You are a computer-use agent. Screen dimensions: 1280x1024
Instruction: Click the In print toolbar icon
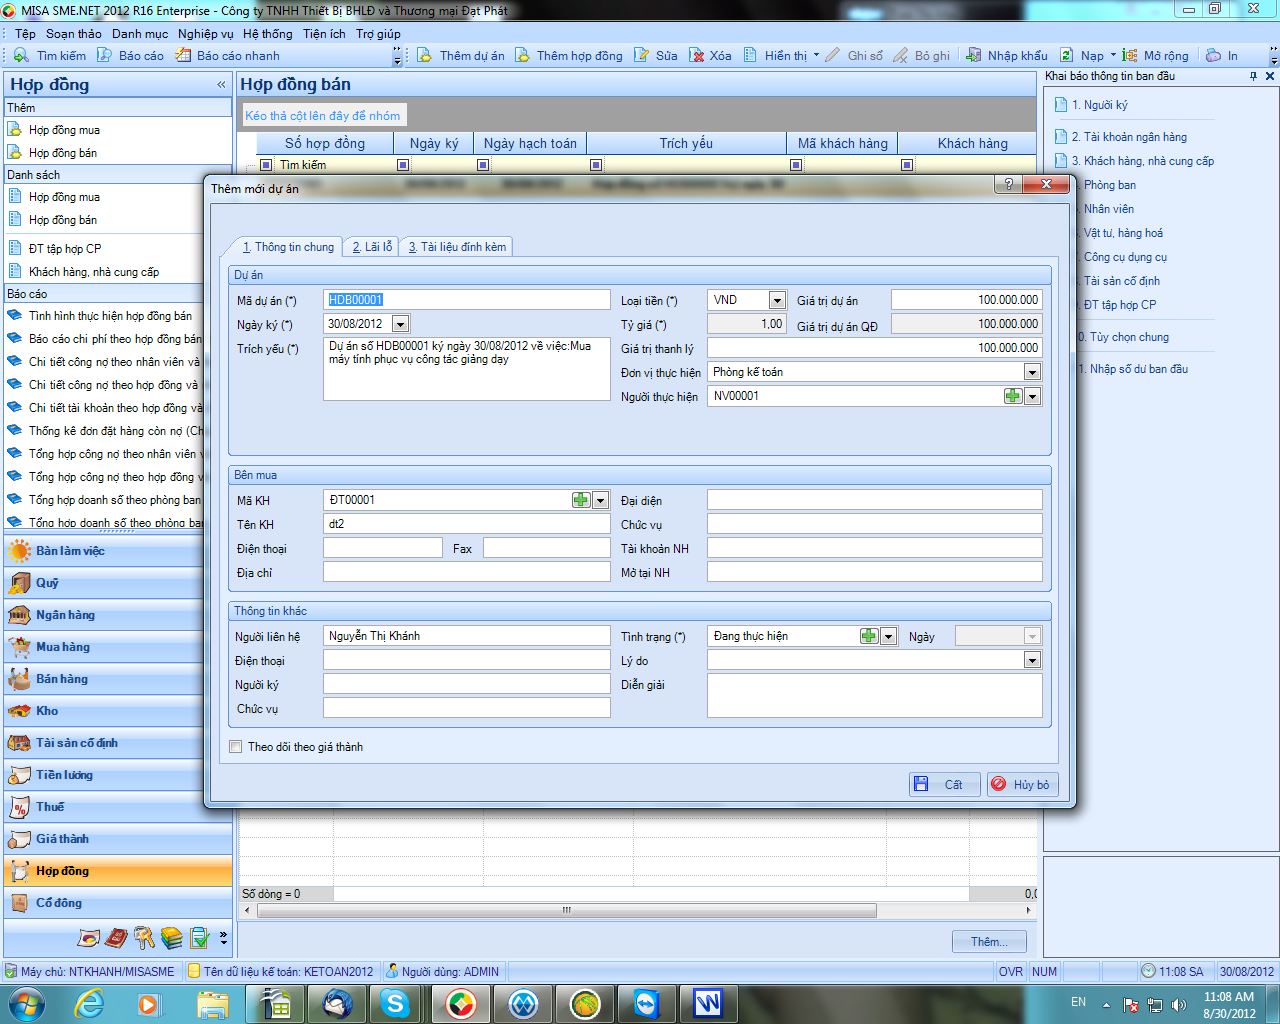(x=1222, y=56)
